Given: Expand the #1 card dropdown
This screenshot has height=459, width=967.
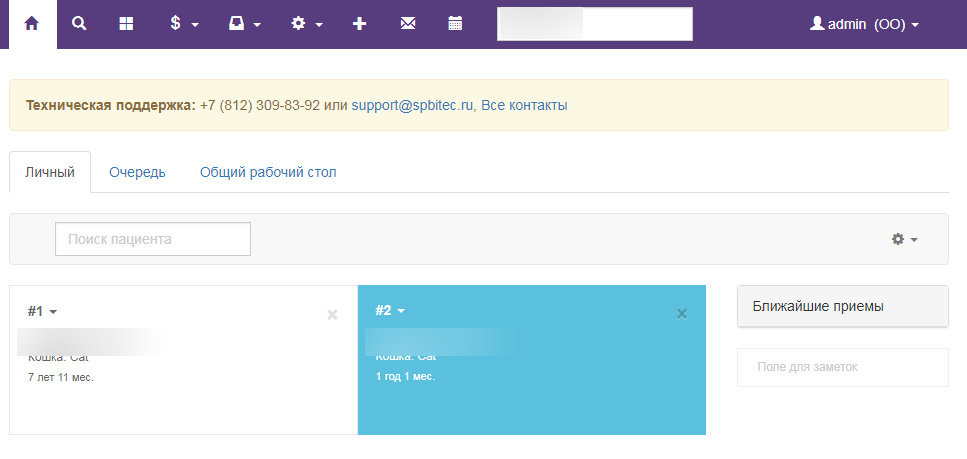Looking at the screenshot, I should tap(42, 312).
